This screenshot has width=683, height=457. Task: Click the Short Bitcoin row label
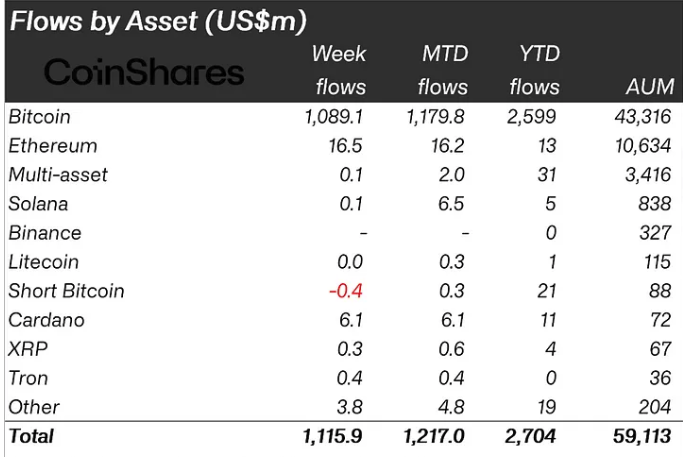click(x=66, y=291)
